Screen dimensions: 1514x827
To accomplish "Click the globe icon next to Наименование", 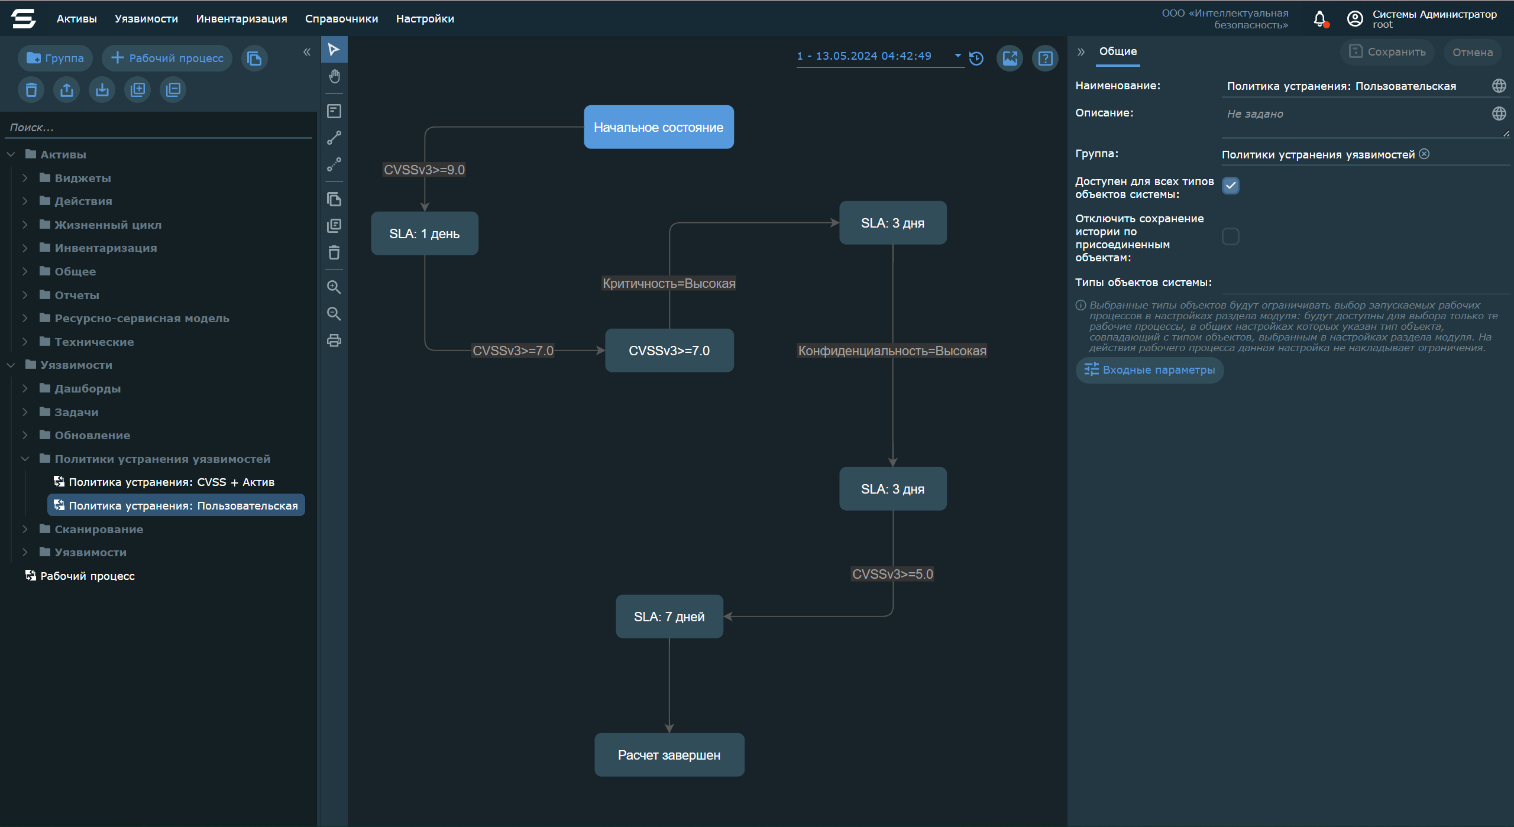I will (1499, 86).
